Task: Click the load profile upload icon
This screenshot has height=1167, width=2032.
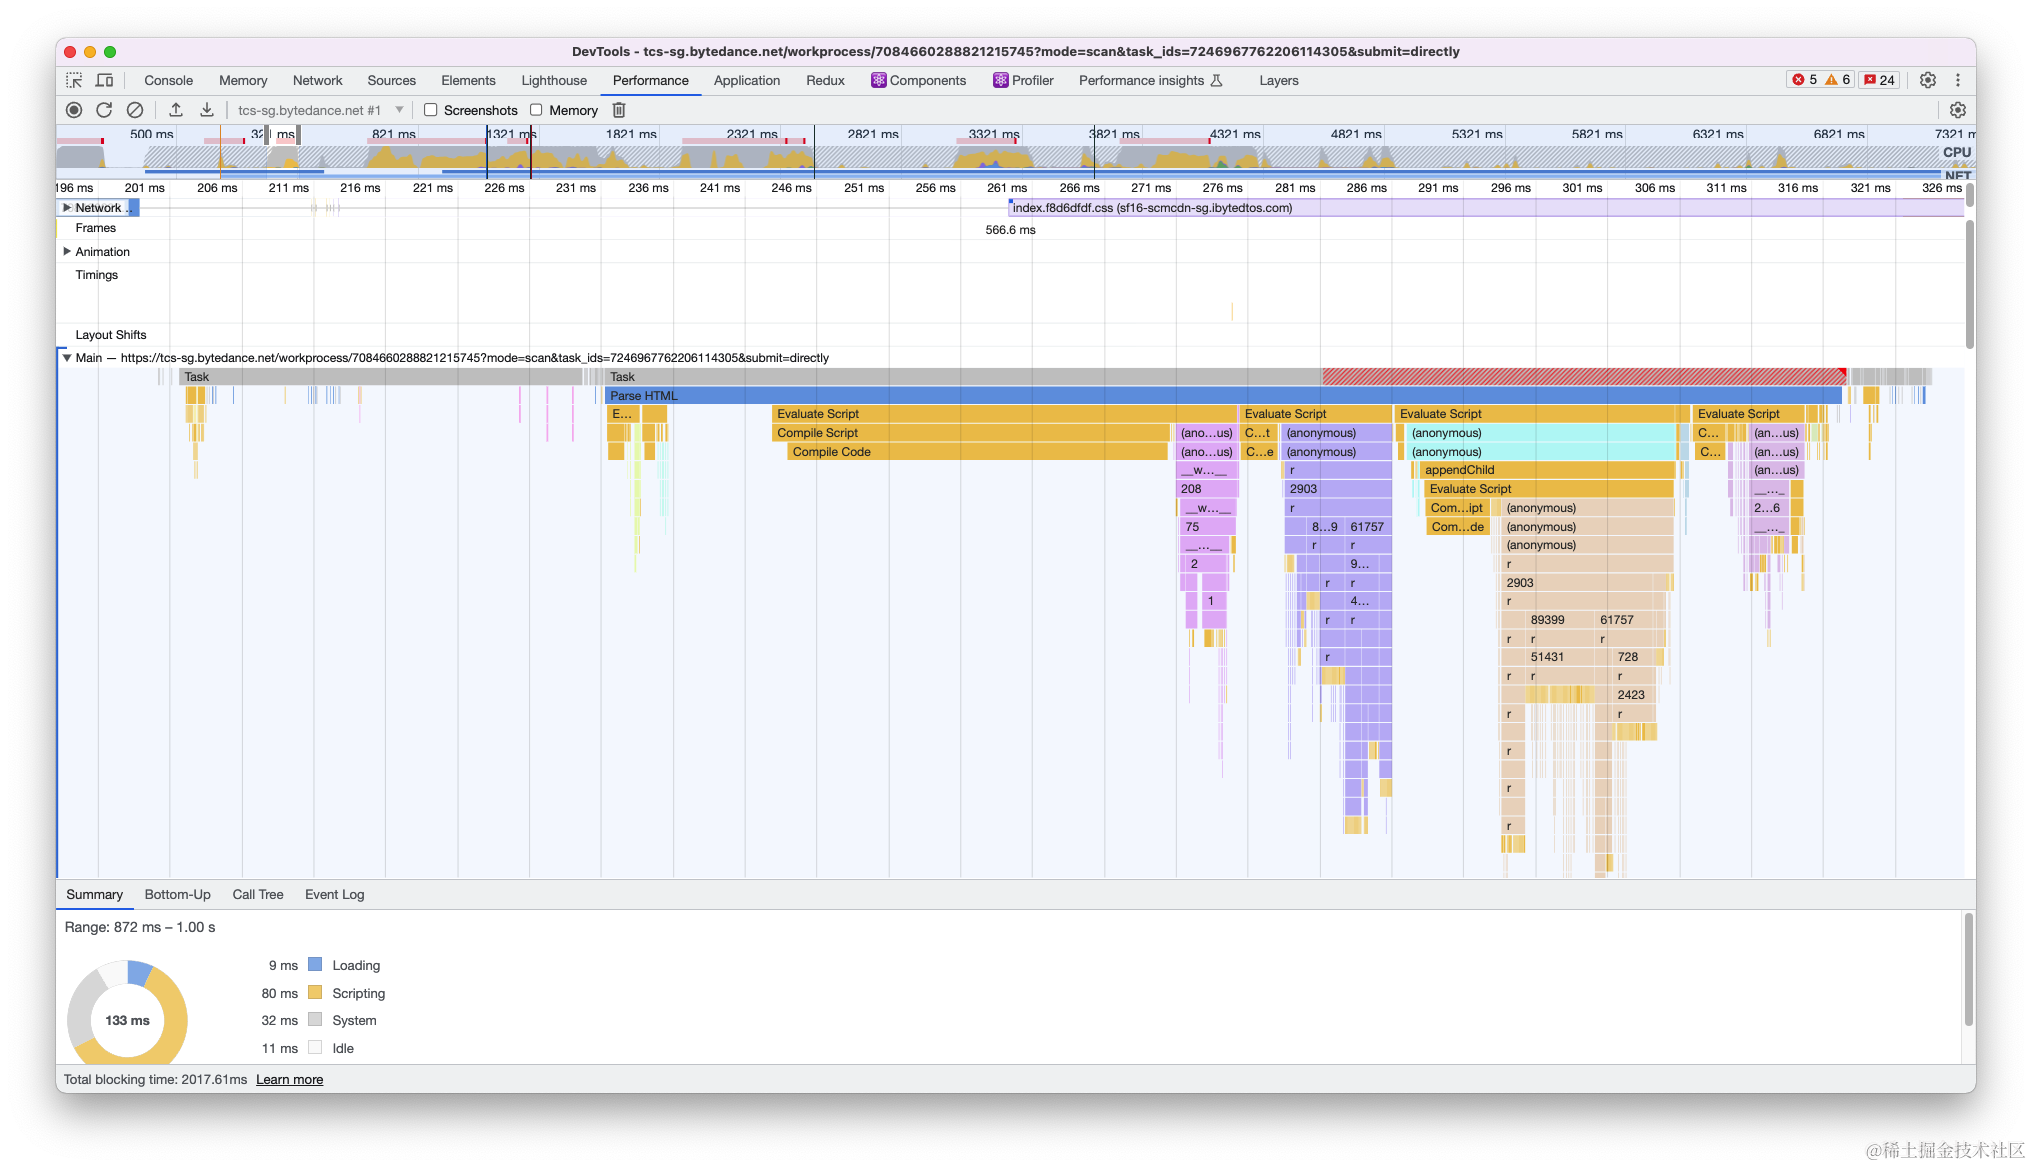Action: (176, 110)
